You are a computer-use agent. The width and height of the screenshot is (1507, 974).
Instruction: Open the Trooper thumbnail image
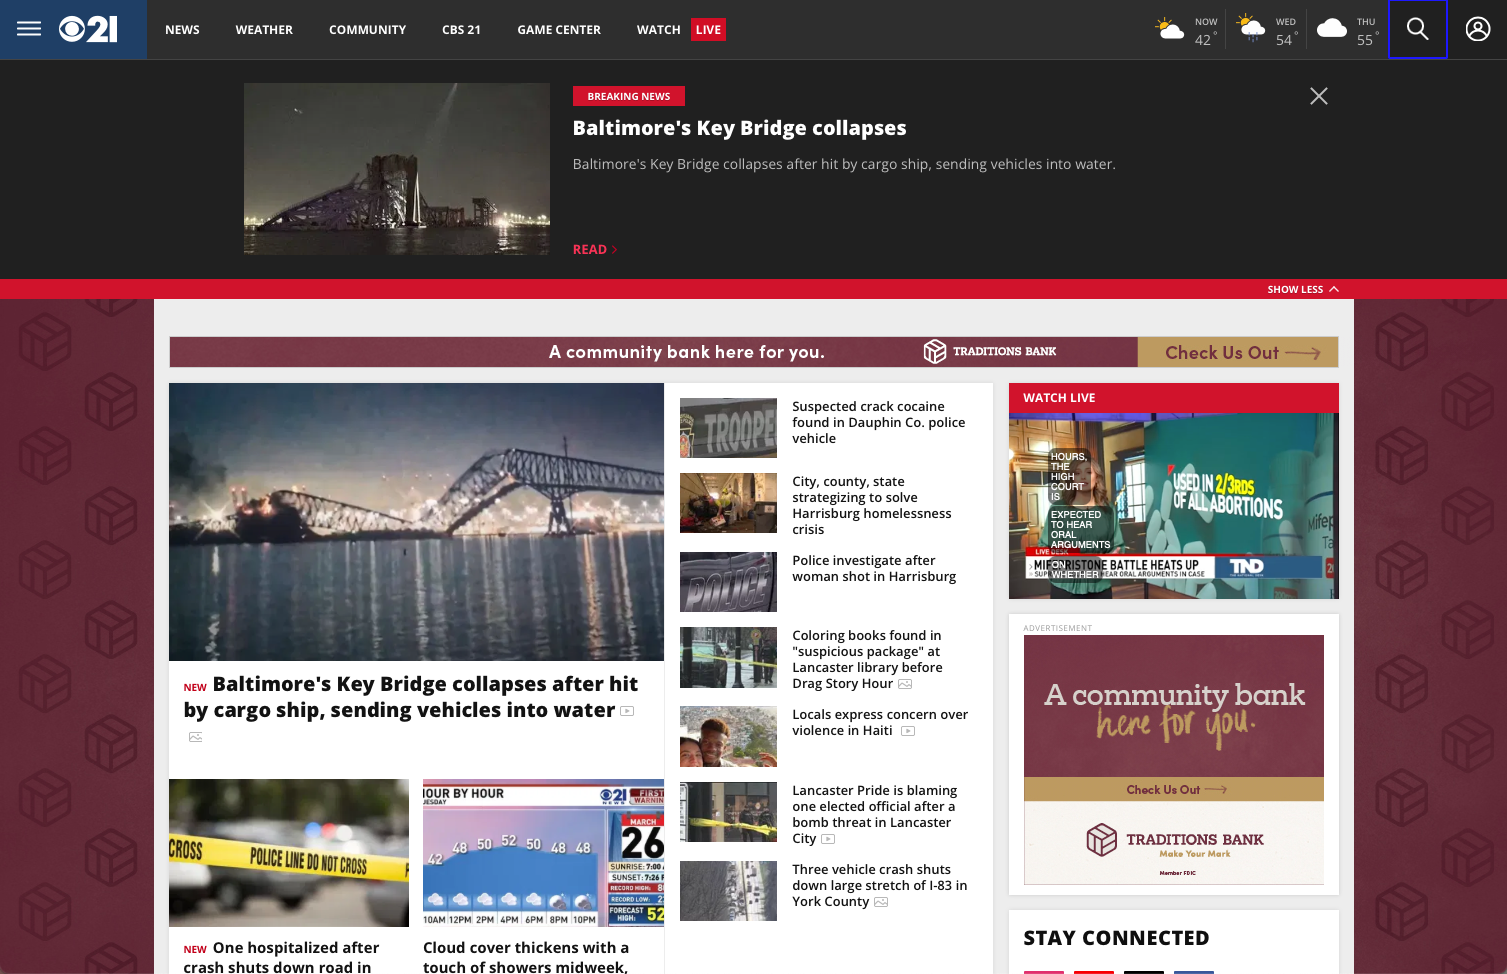tap(728, 428)
